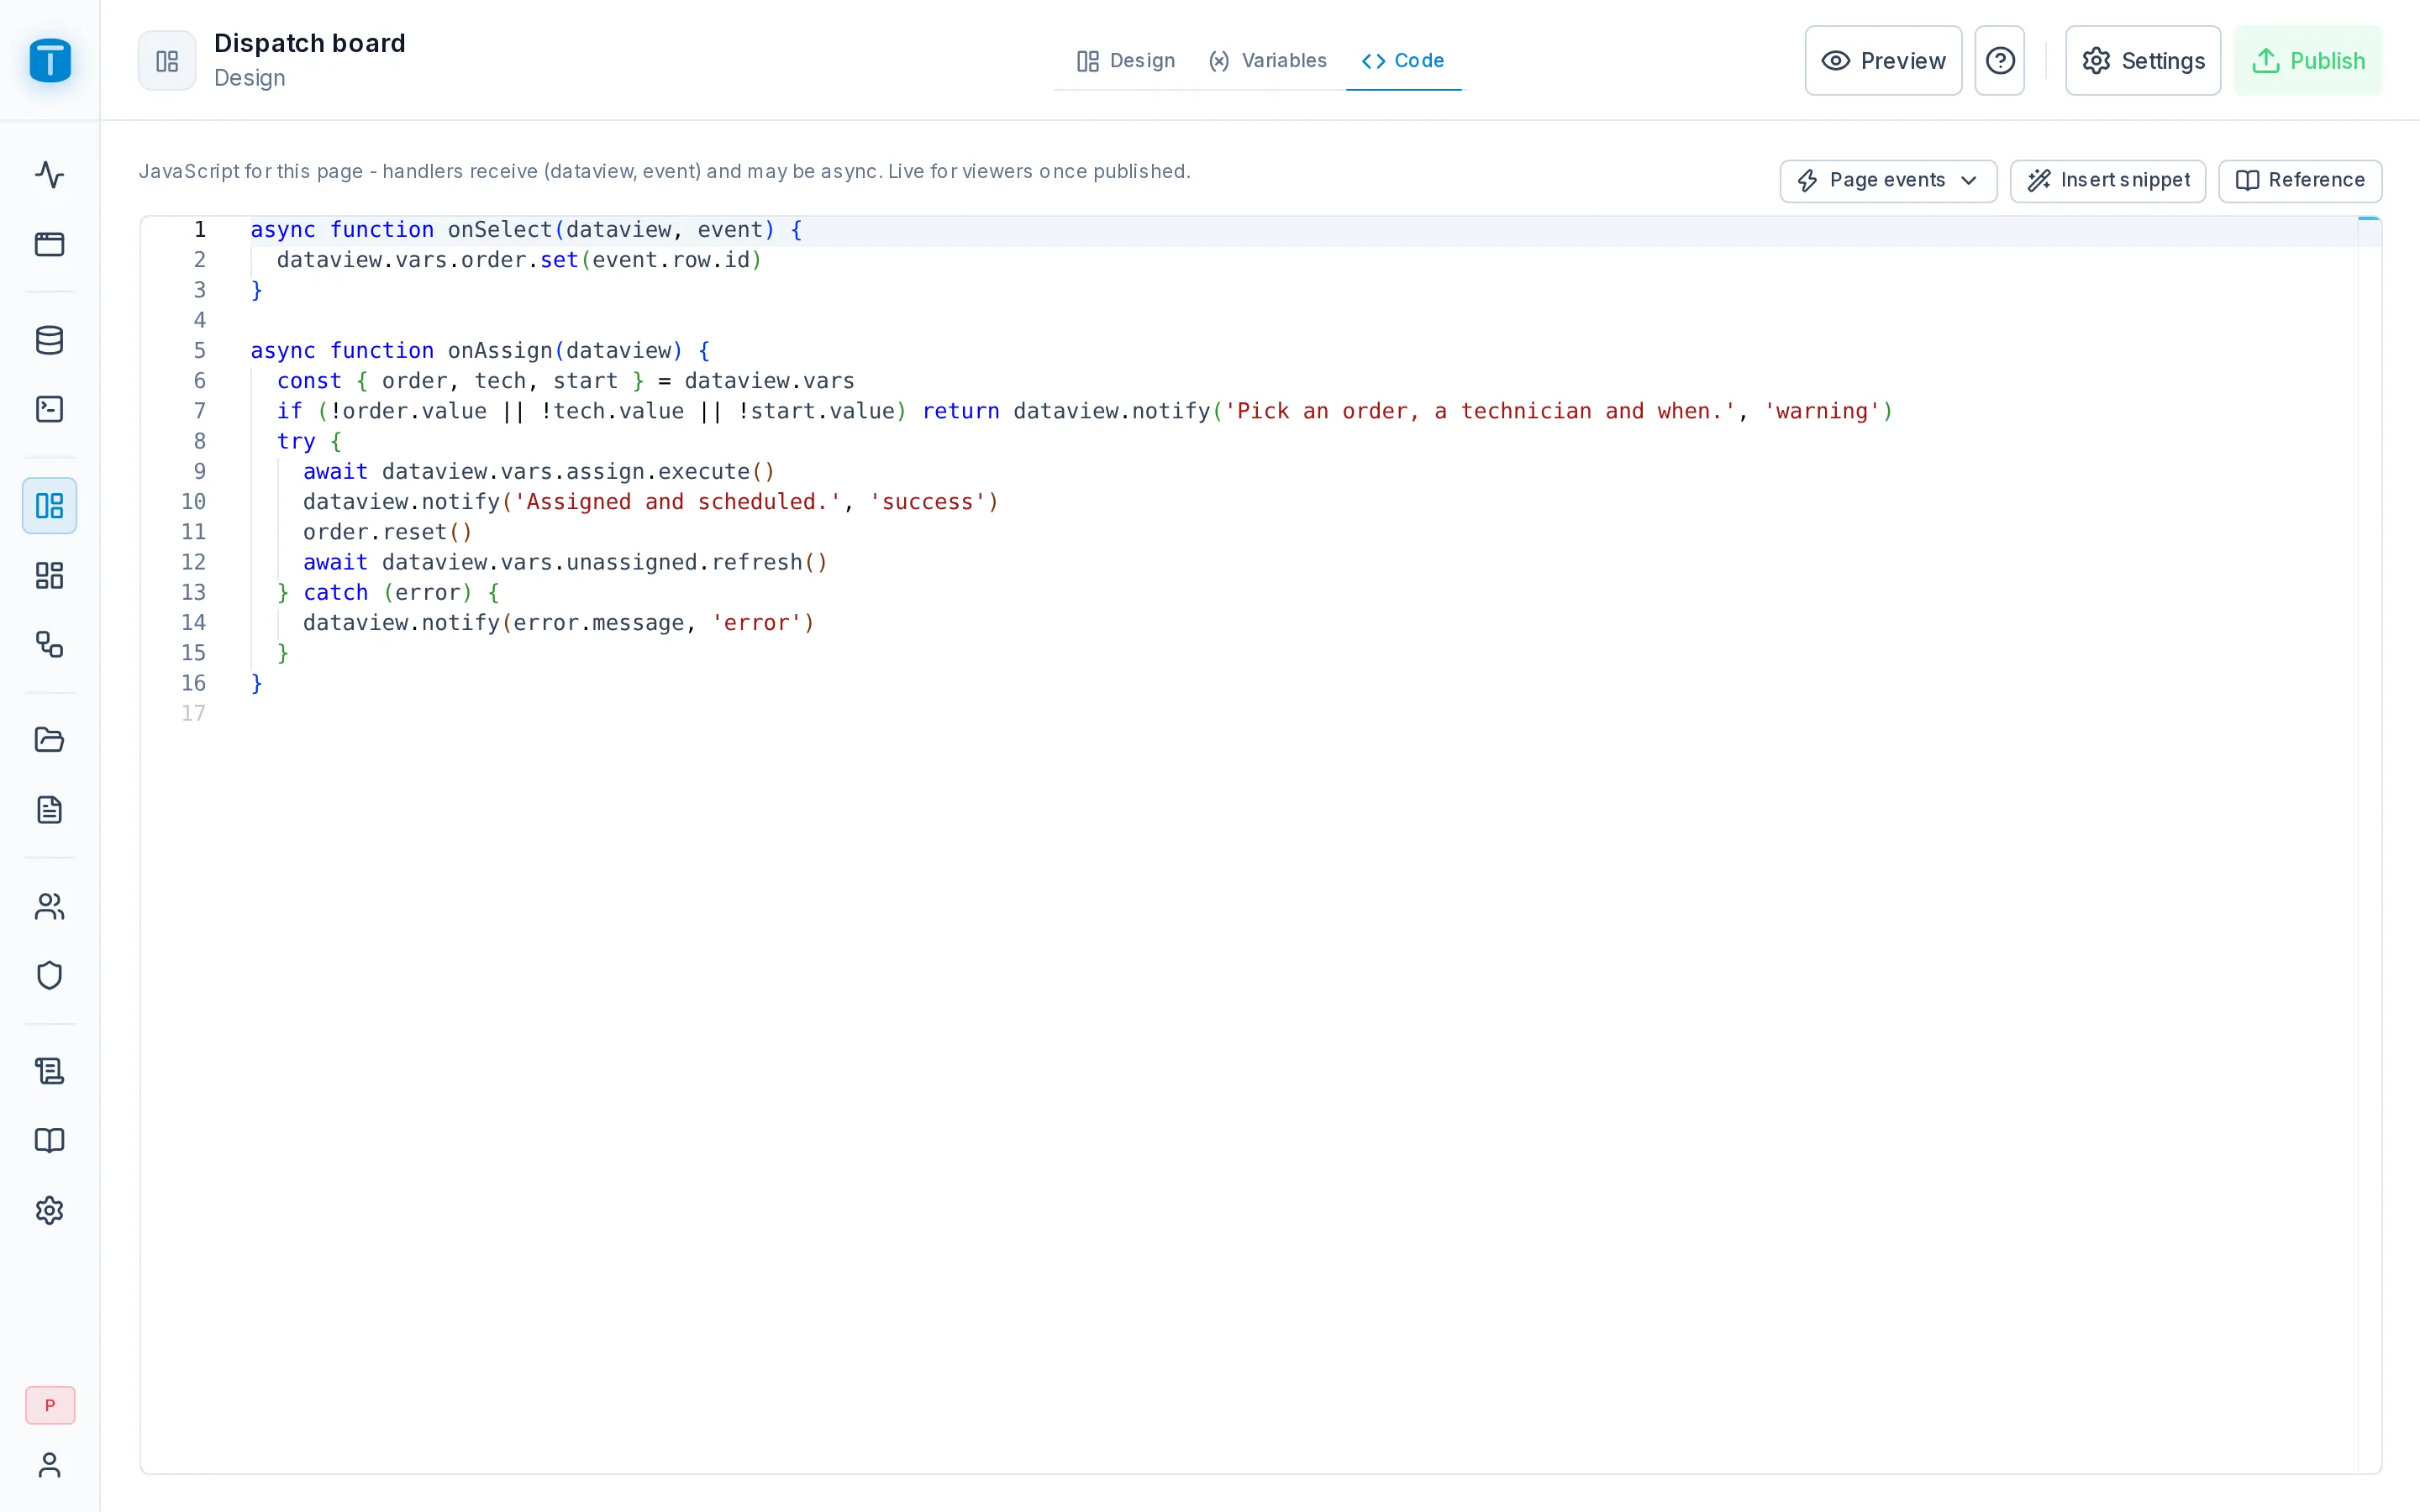Click the Preview button
The width and height of the screenshot is (2420, 1512).
point(1883,61)
